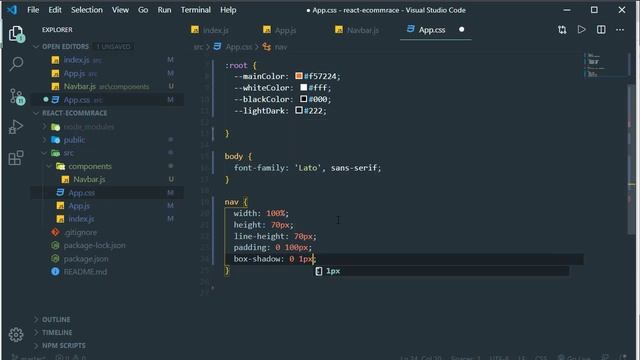Viewport: 640px width, 360px height.
Task: Collapse the components folder
Action: pyautogui.click(x=90, y=166)
